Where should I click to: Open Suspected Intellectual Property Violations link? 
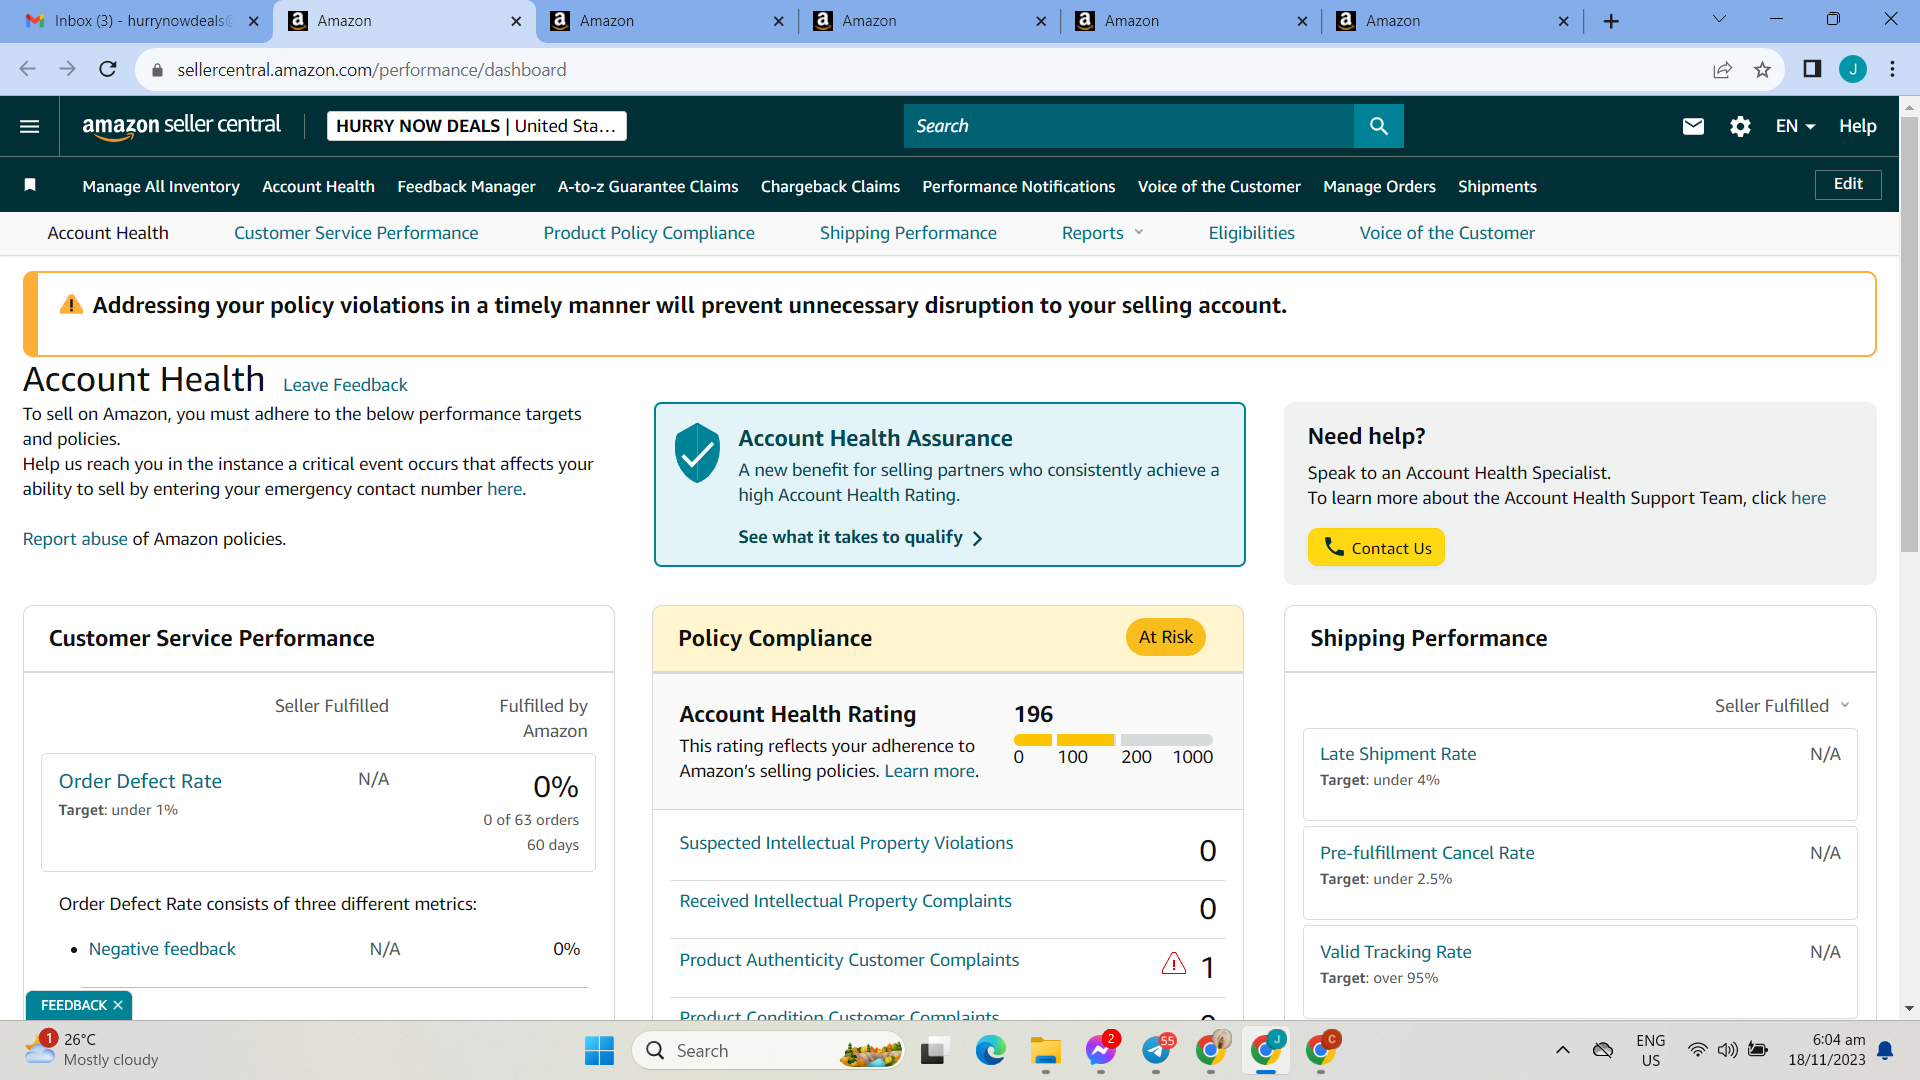tap(846, 843)
